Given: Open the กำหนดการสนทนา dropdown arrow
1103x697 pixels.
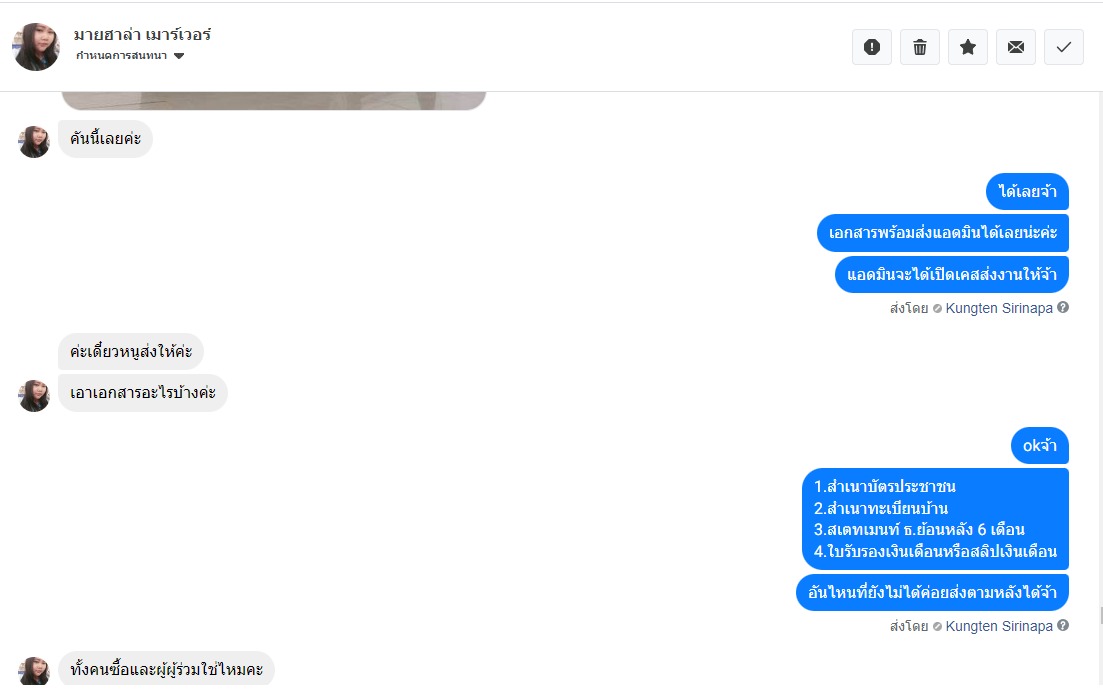Looking at the screenshot, I should click(179, 56).
